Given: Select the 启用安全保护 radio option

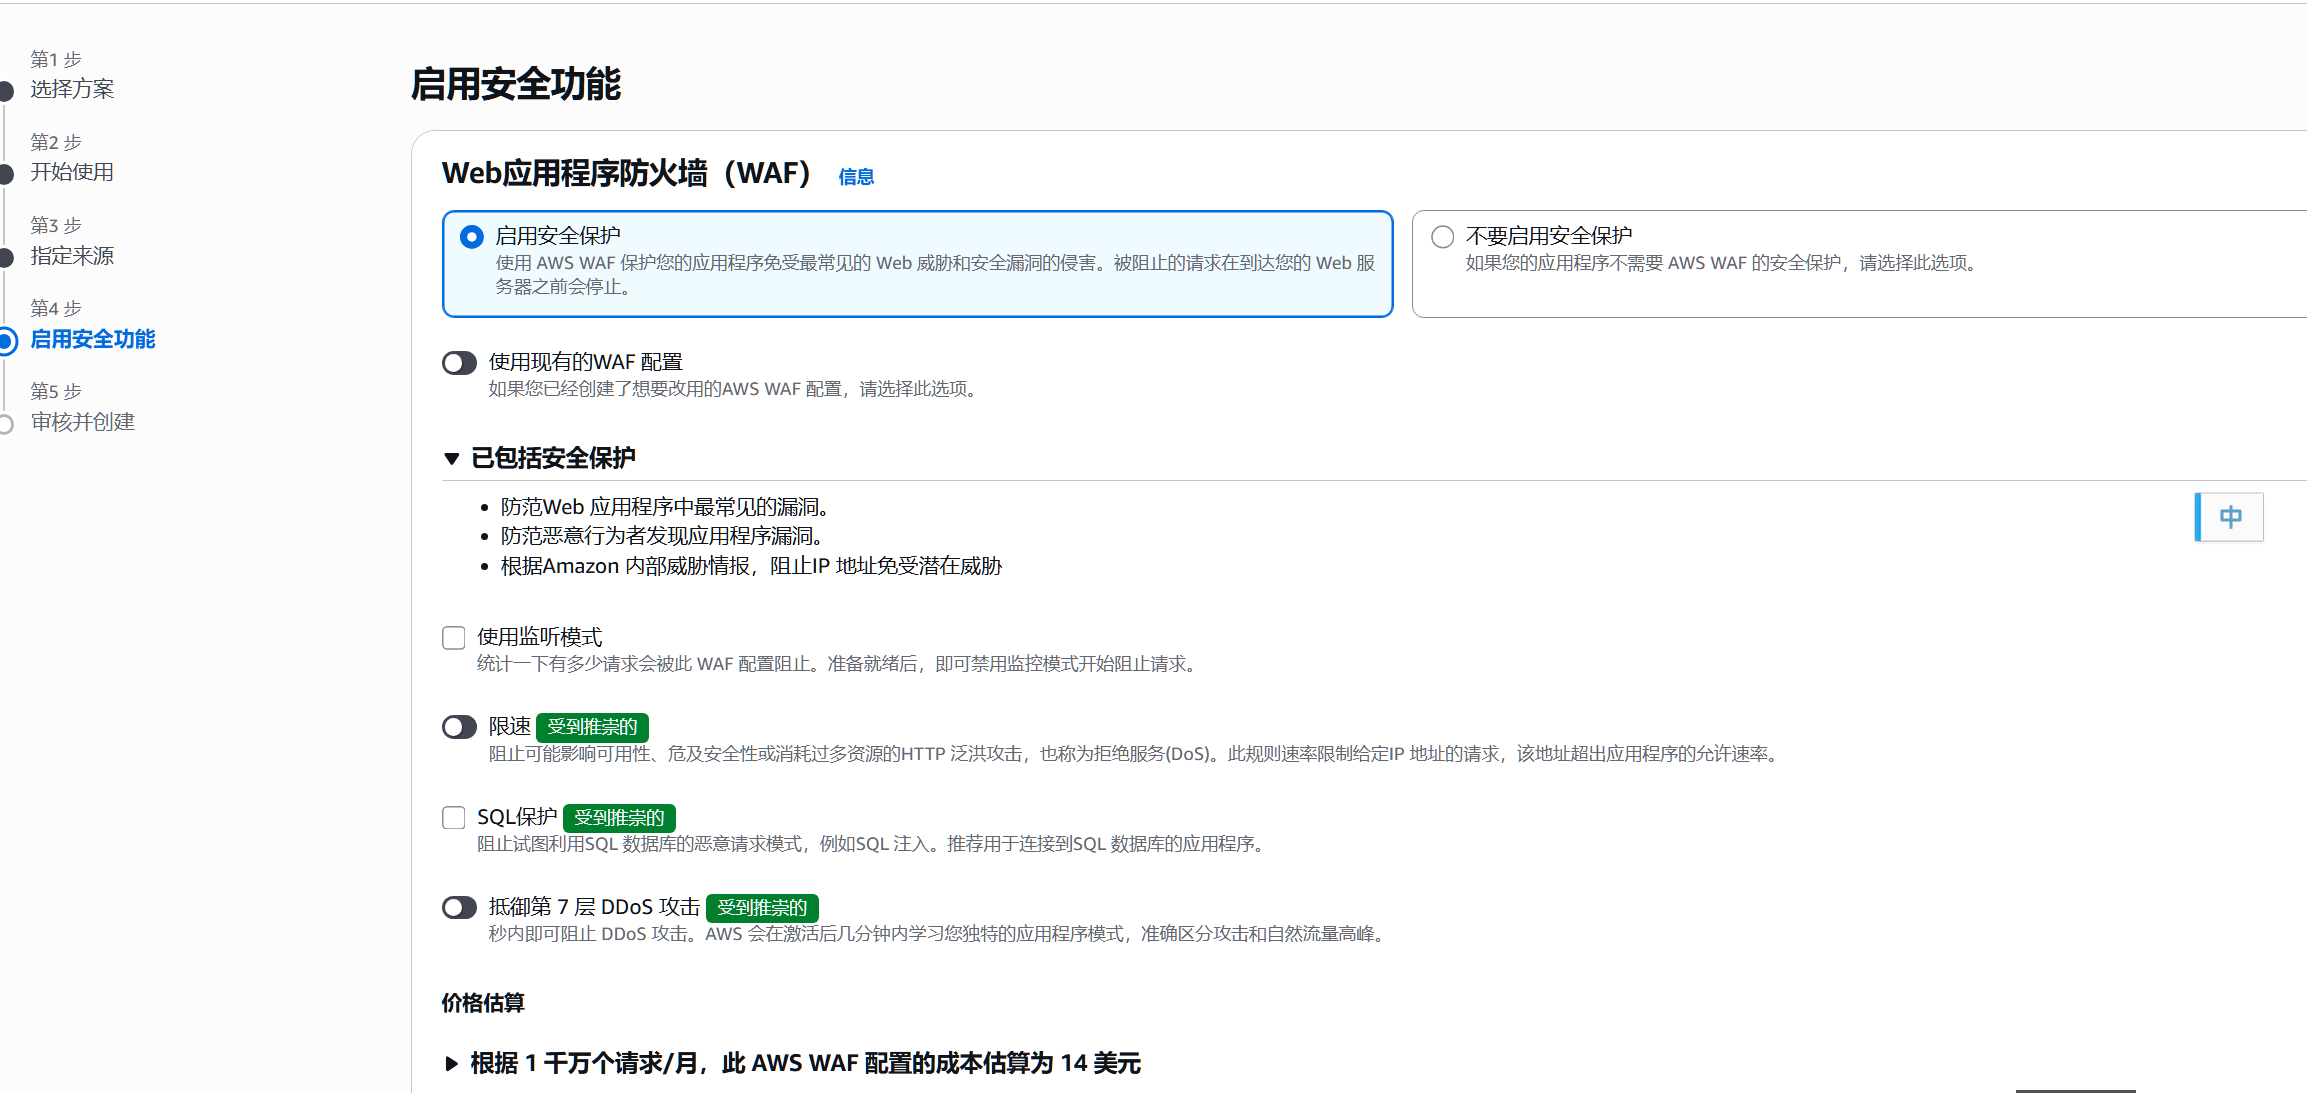Looking at the screenshot, I should [x=471, y=237].
